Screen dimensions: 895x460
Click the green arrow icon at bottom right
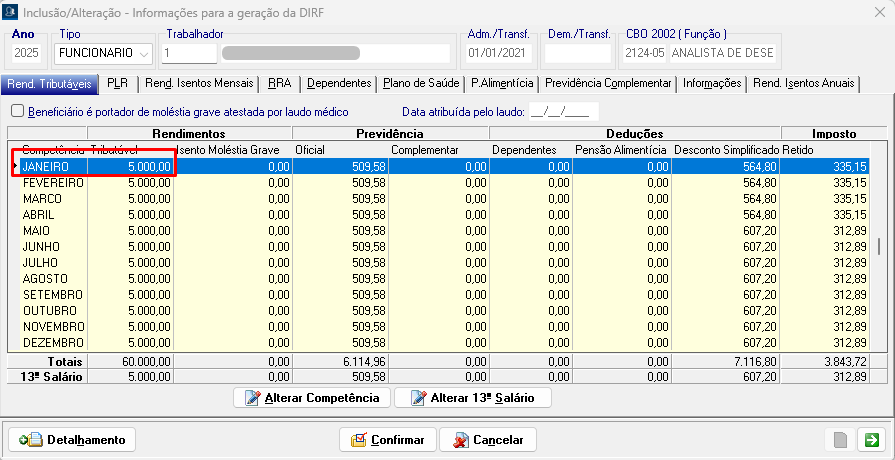pyautogui.click(x=872, y=440)
